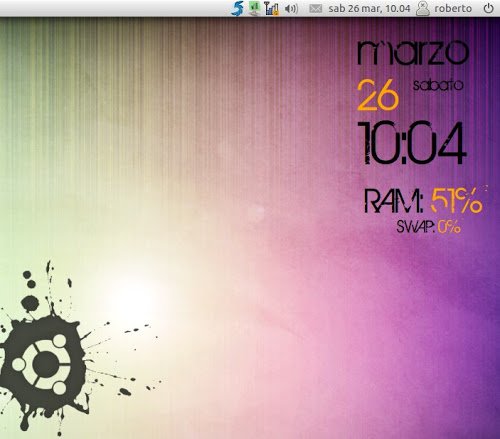This screenshot has width=500, height=439.
Task: Open the 'sab 26 mar, 10.04' clock menu
Action: [369, 8]
